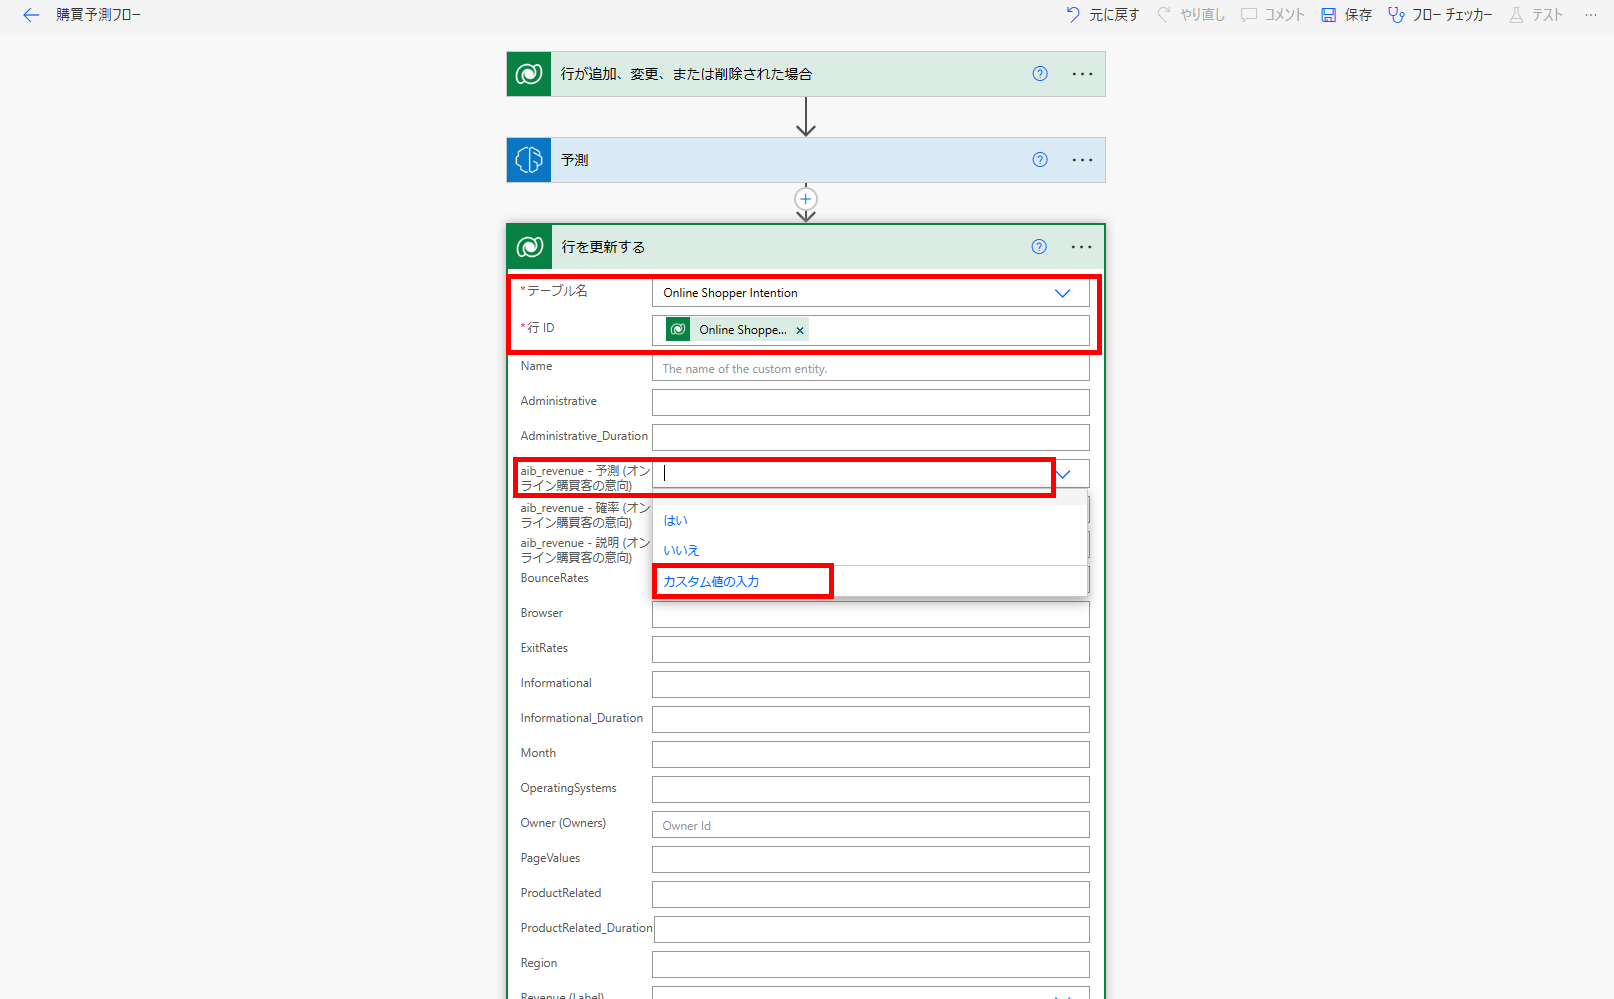Click the 行が追加、変更、または削除された場合 step title
The image size is (1614, 999).
686,74
